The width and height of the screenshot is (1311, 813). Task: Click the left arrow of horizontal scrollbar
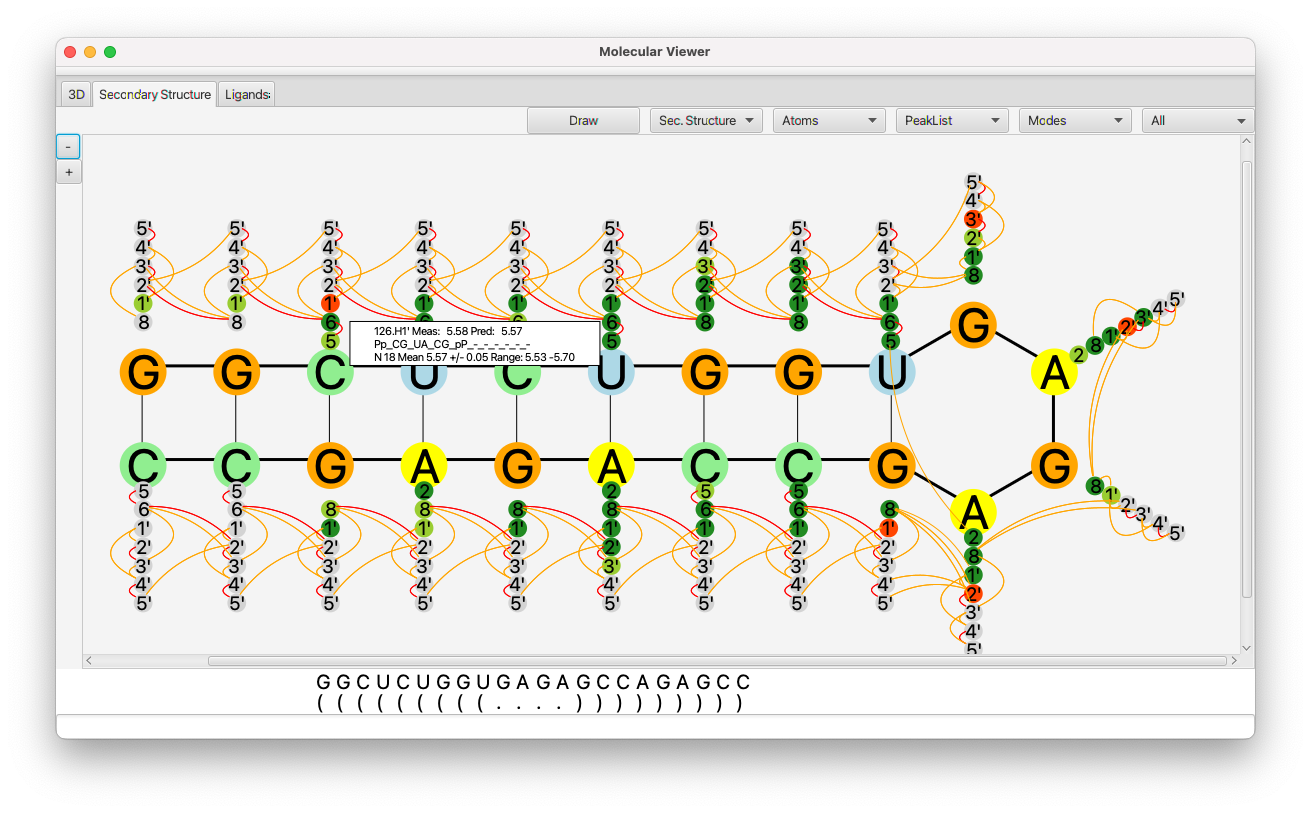click(88, 661)
